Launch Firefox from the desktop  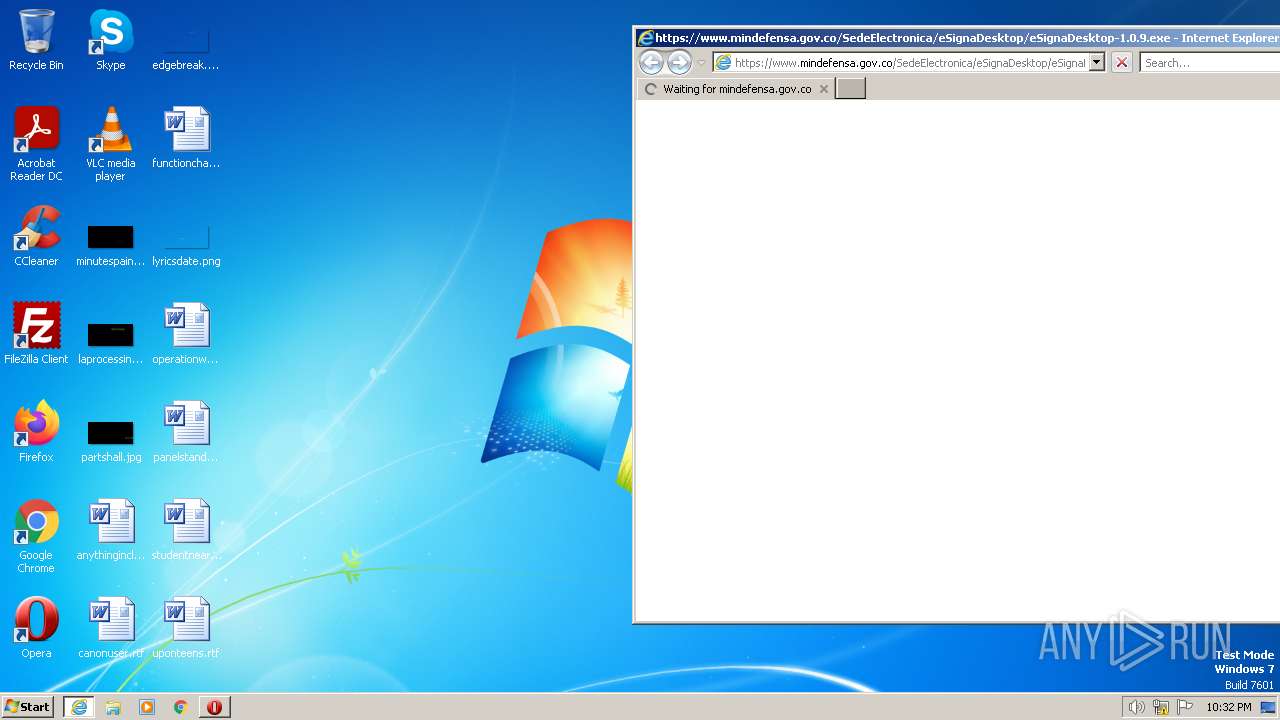pyautogui.click(x=36, y=432)
